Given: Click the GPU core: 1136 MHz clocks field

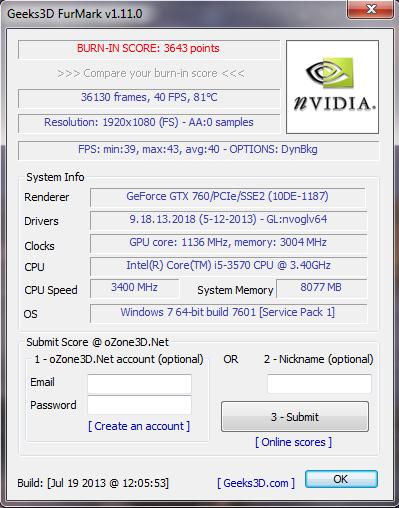Looking at the screenshot, I should [x=228, y=243].
